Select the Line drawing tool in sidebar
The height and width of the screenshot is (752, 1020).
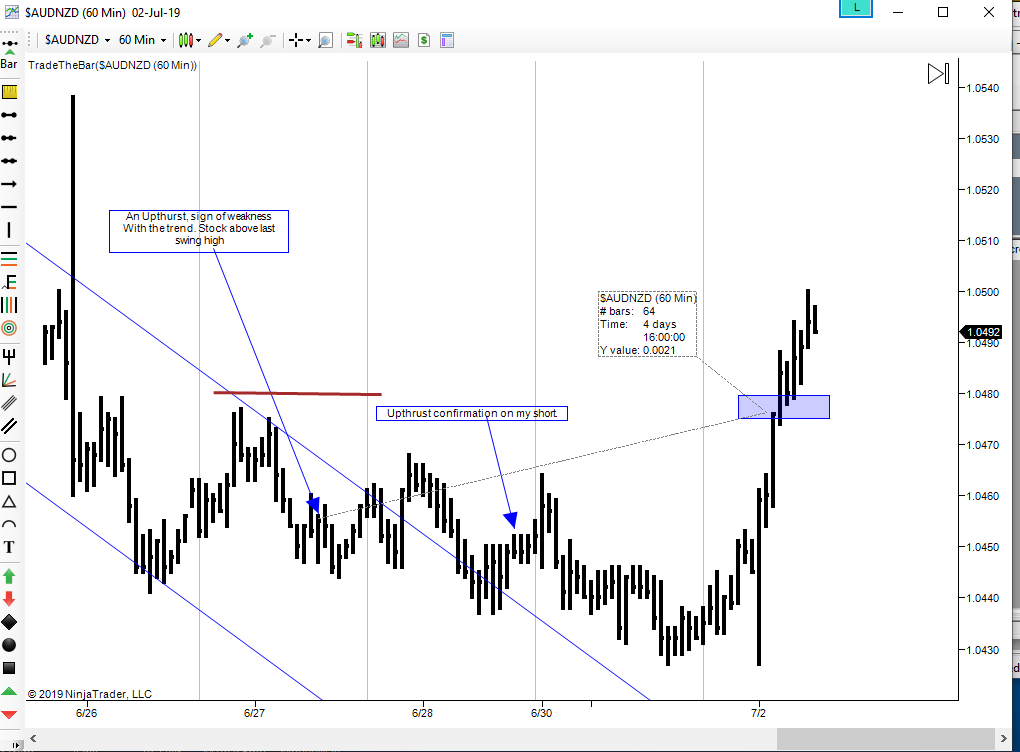9,115
